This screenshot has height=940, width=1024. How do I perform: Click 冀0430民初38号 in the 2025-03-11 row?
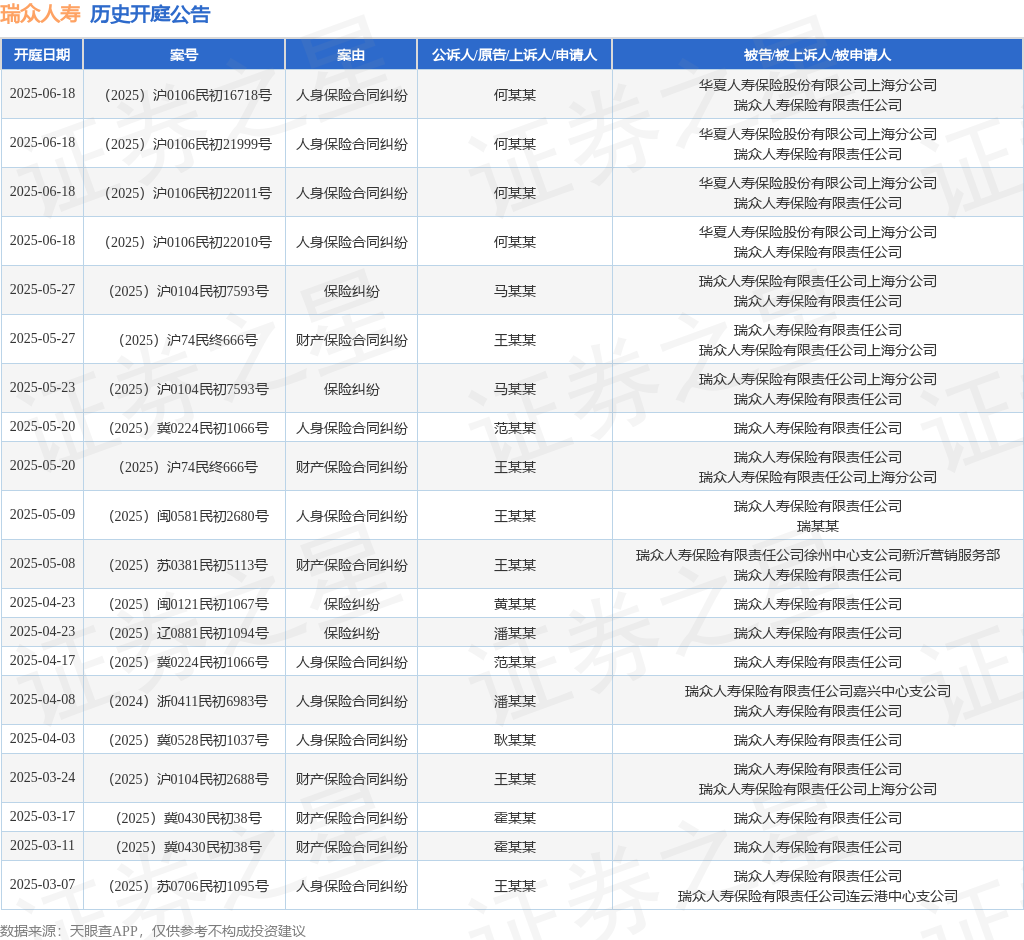coord(188,847)
